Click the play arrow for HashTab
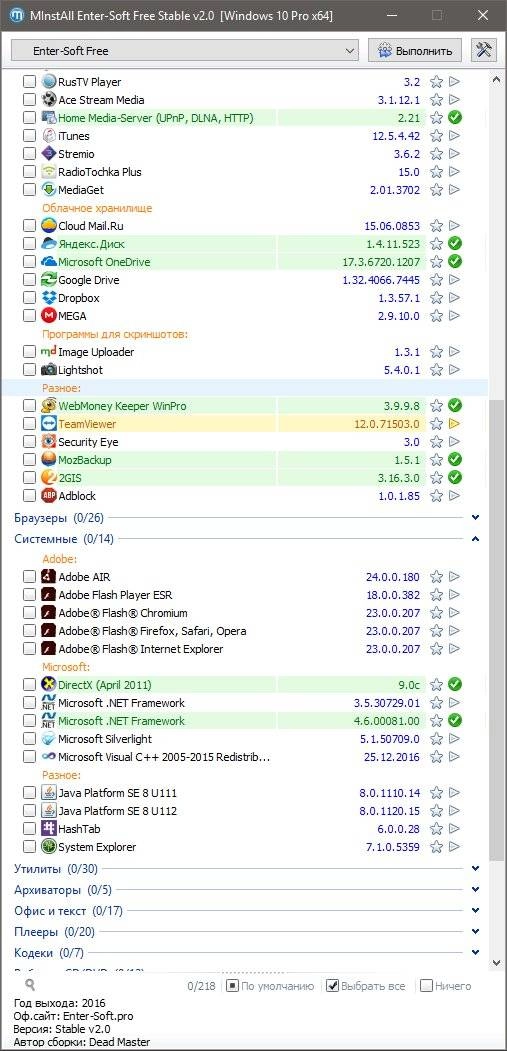The height and width of the screenshot is (1051, 507). 455,829
